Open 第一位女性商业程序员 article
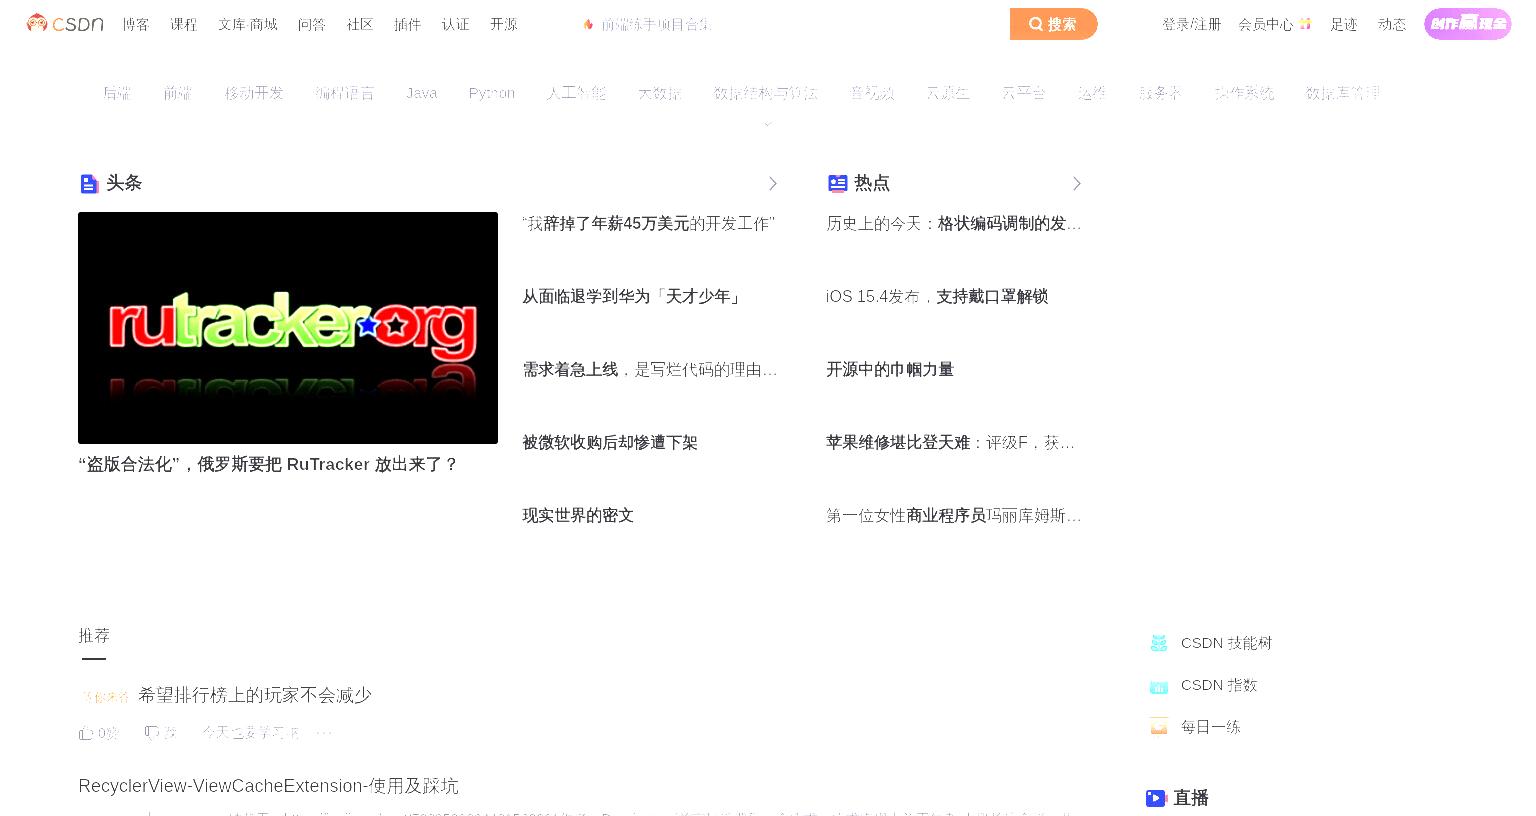 [954, 516]
